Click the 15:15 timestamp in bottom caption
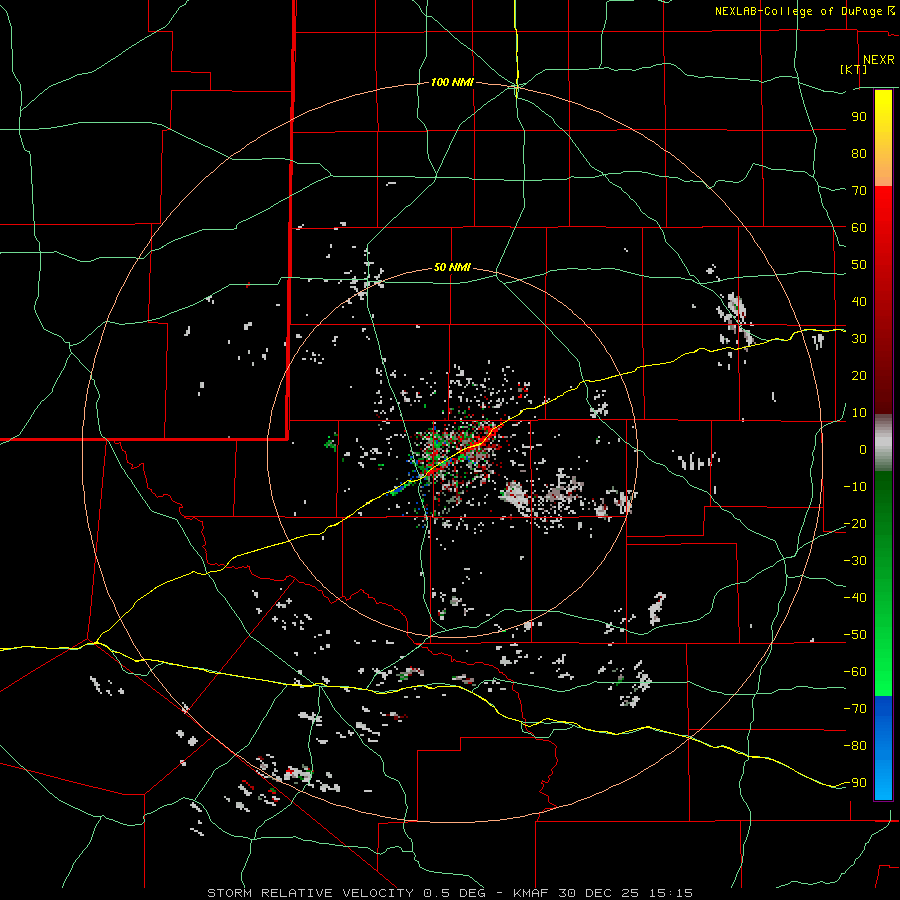 click(x=671, y=893)
